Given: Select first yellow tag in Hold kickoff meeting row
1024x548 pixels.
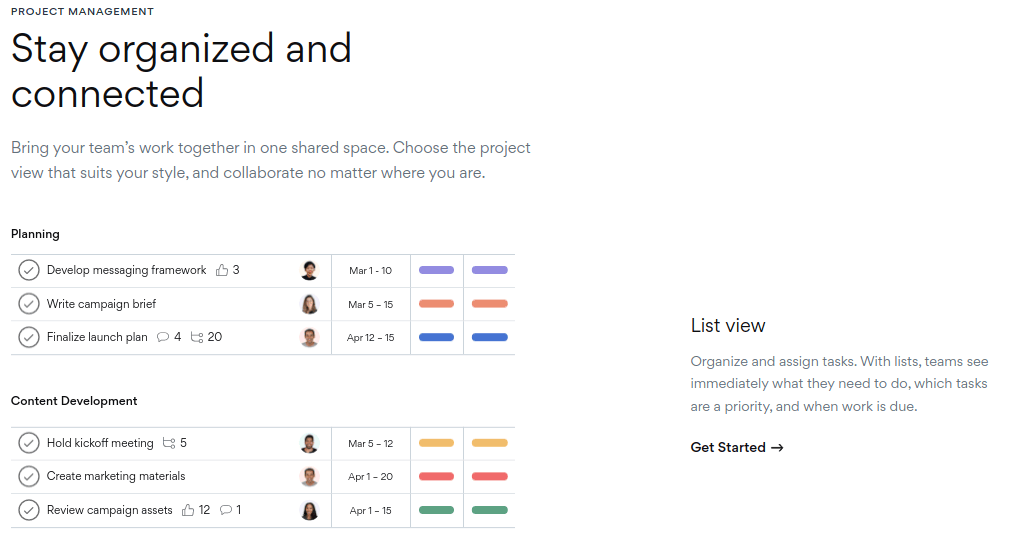Looking at the screenshot, I should pyautogui.click(x=436, y=443).
